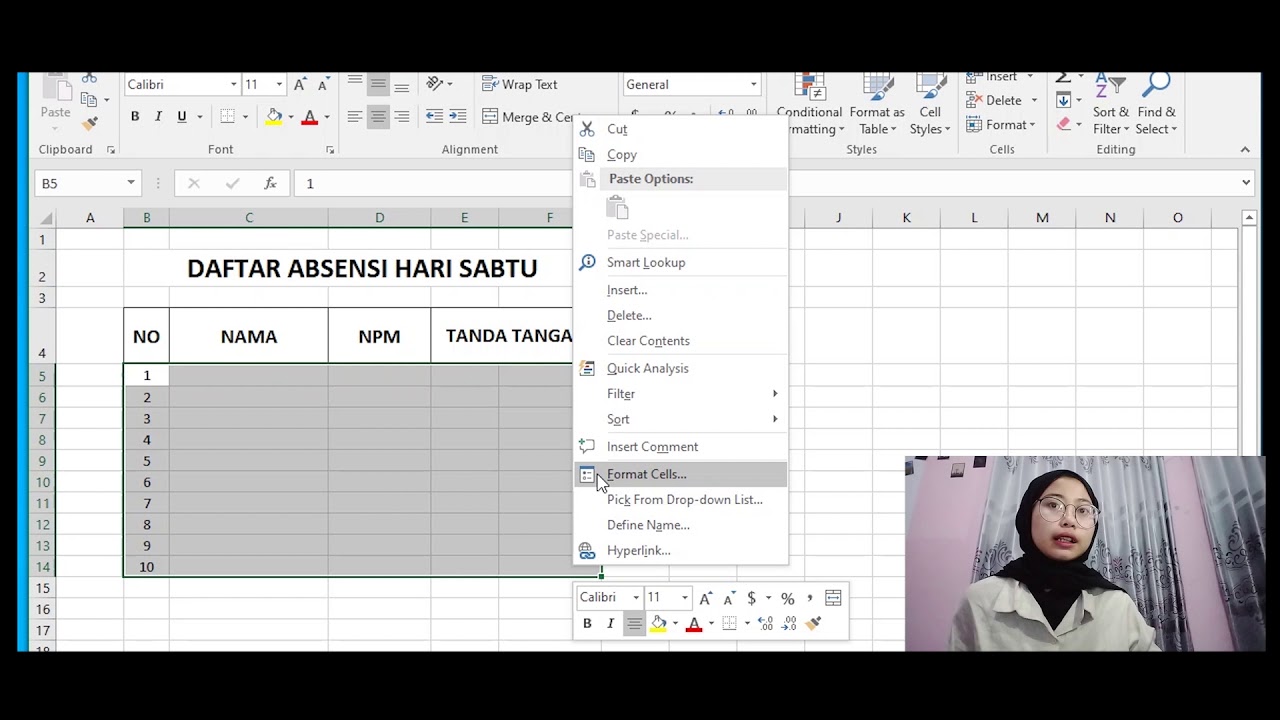Toggle Align Right in ribbon

click(401, 117)
